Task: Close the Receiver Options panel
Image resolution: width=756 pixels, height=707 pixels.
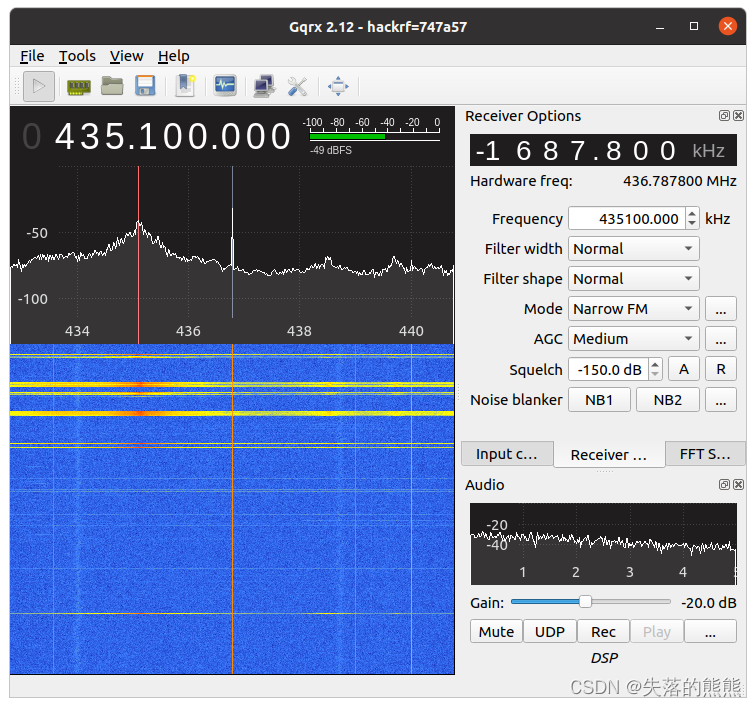Action: tap(738, 116)
